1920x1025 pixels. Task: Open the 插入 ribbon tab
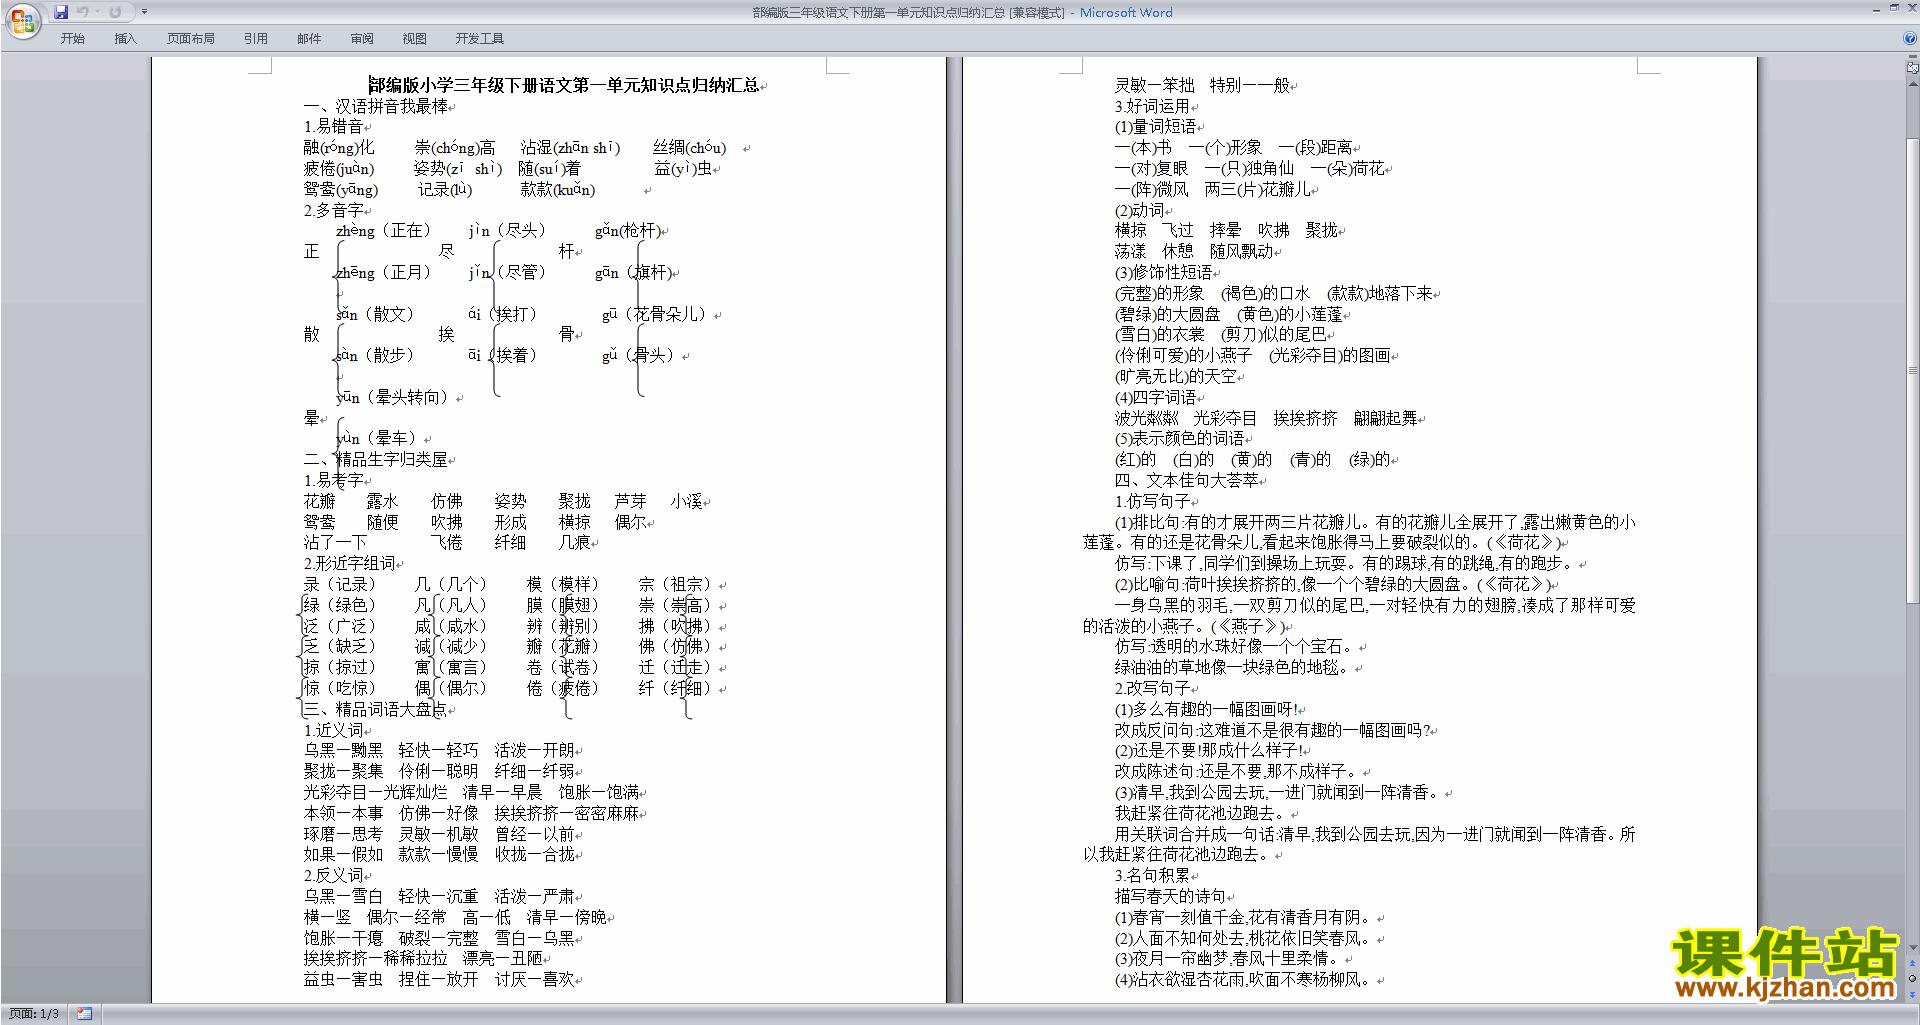pyautogui.click(x=125, y=39)
